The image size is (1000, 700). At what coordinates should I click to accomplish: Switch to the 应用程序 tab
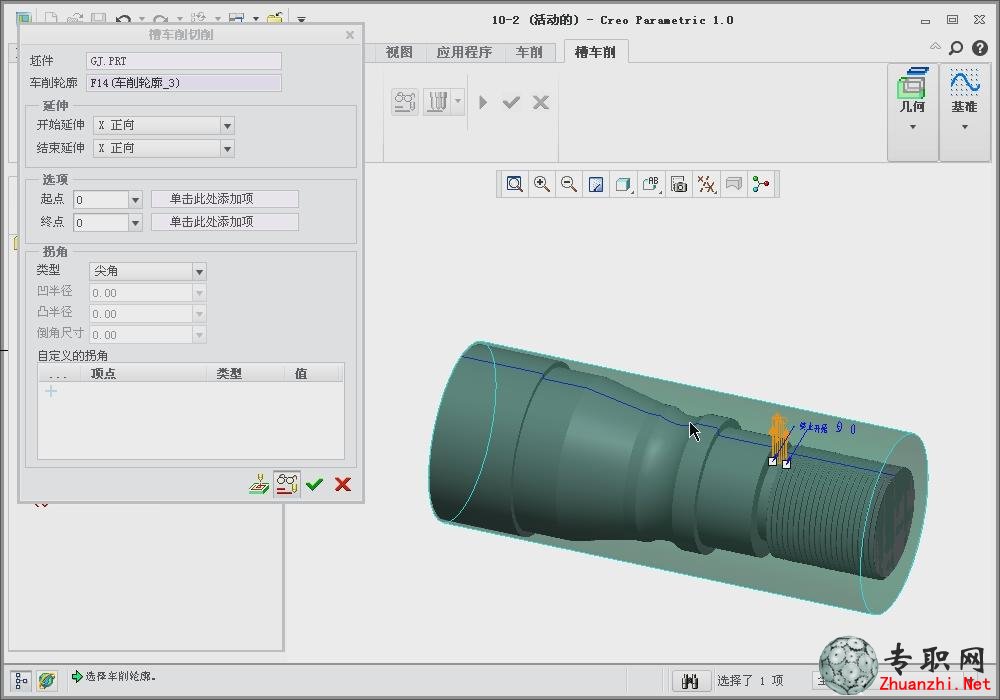[x=464, y=52]
